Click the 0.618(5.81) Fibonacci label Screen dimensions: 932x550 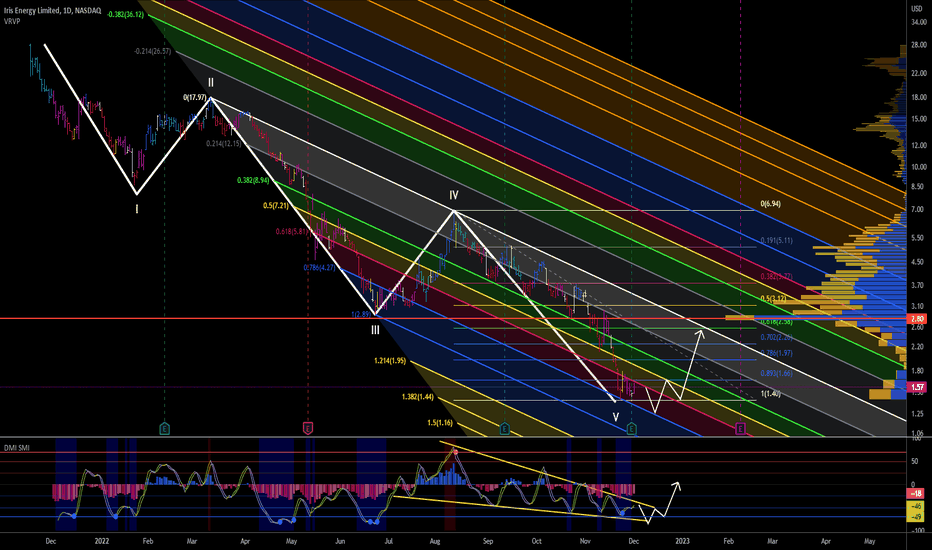292,232
